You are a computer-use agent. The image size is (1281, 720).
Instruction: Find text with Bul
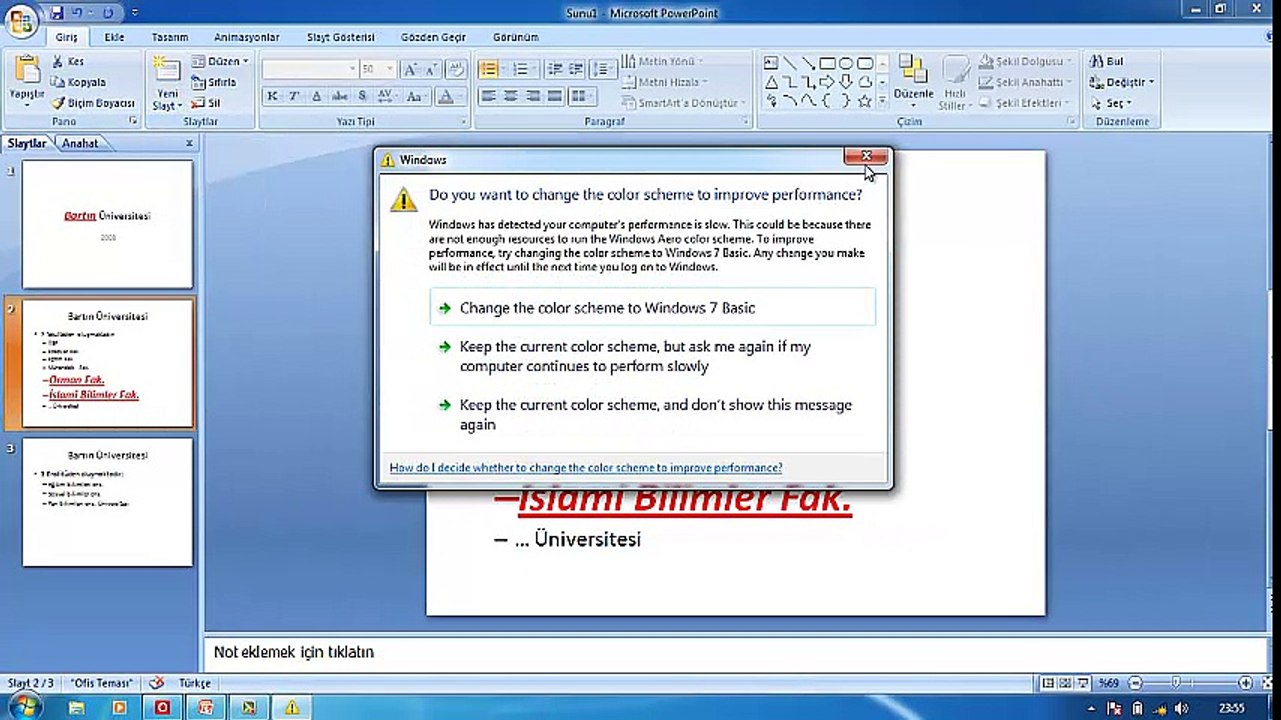(1107, 61)
